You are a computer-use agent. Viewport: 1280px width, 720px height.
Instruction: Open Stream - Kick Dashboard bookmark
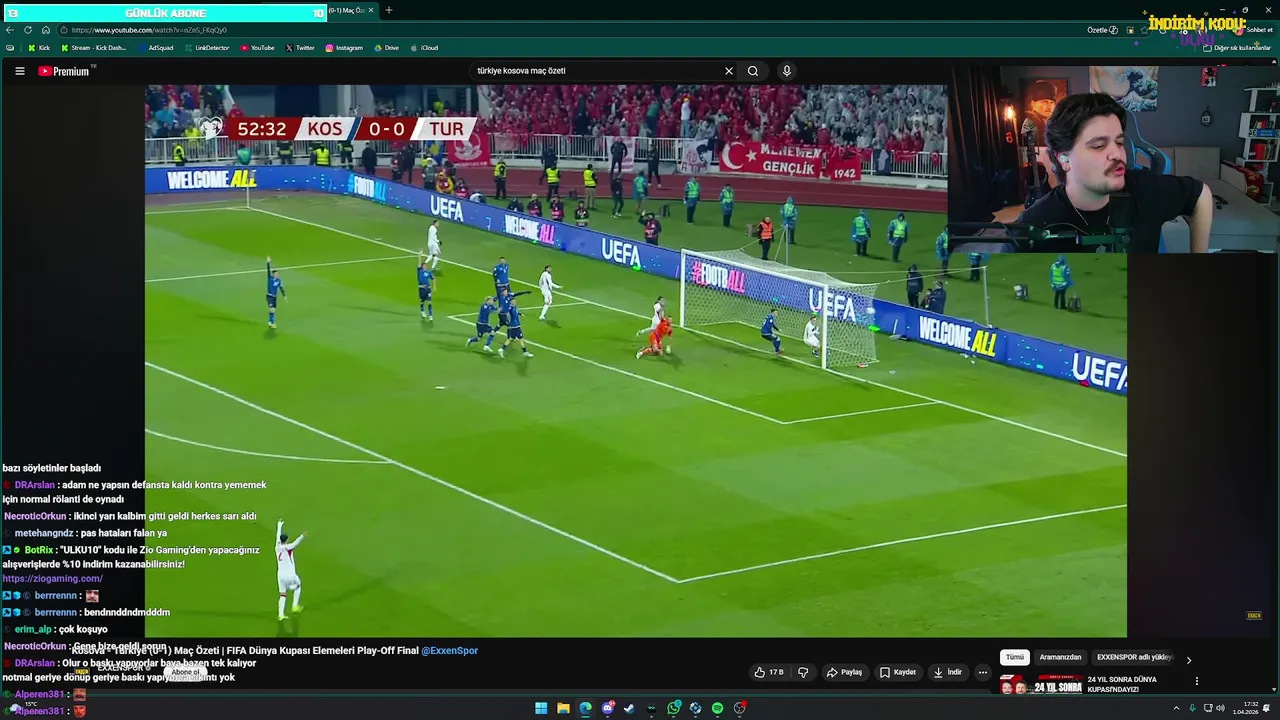(94, 48)
